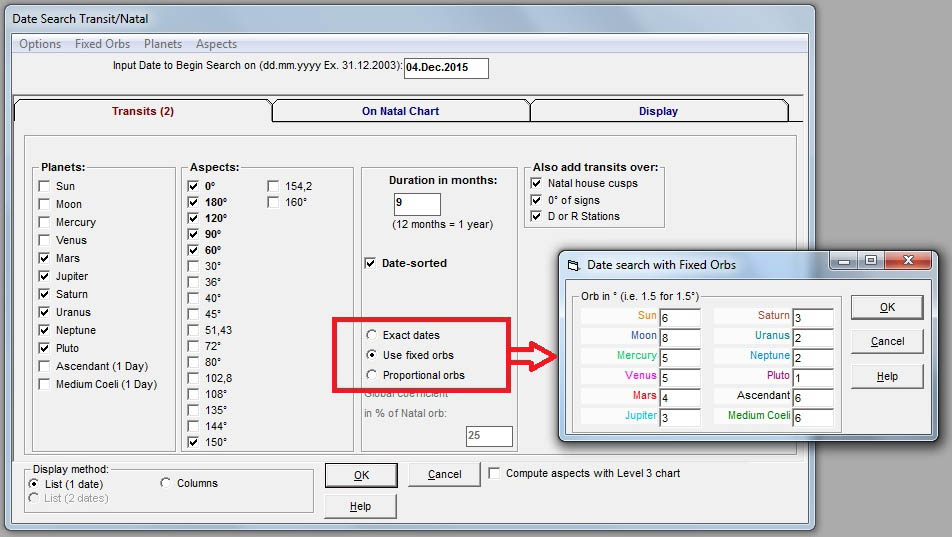Select the Exact dates radio button
Image resolution: width=952 pixels, height=537 pixels.
372,335
